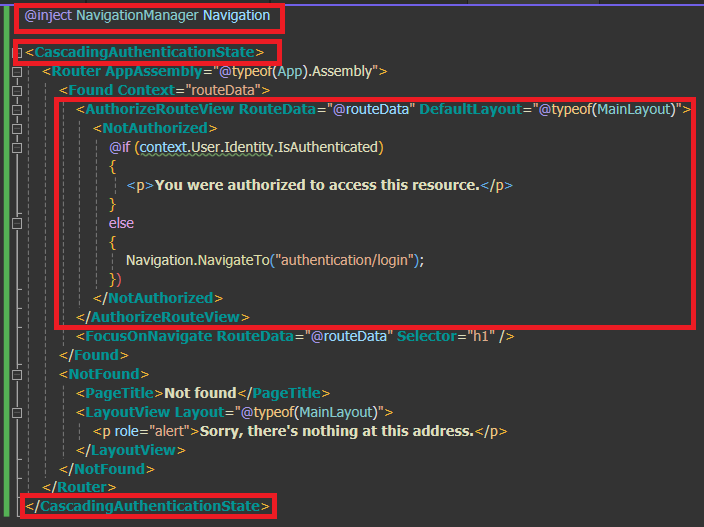Collapse the @if IsAuthenticated block
This screenshot has height=527, width=704.
click(17, 148)
